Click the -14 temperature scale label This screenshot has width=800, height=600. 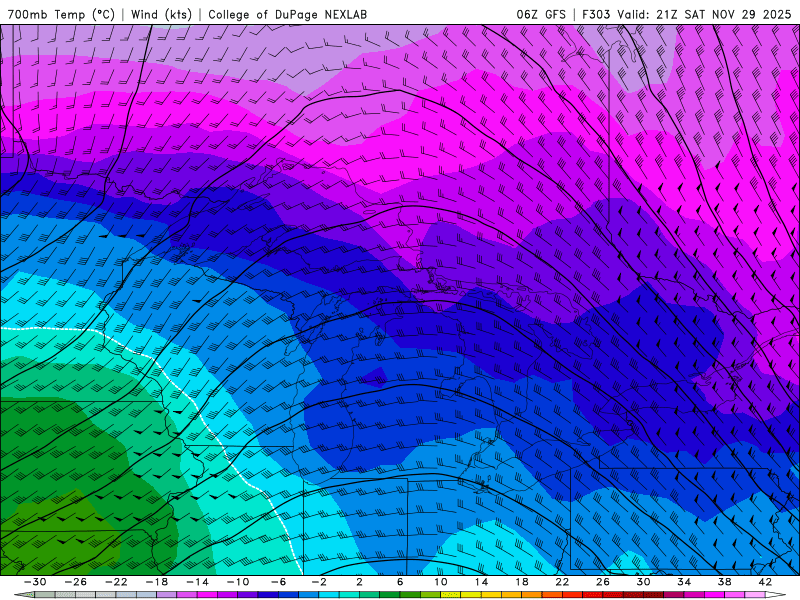[197, 582]
